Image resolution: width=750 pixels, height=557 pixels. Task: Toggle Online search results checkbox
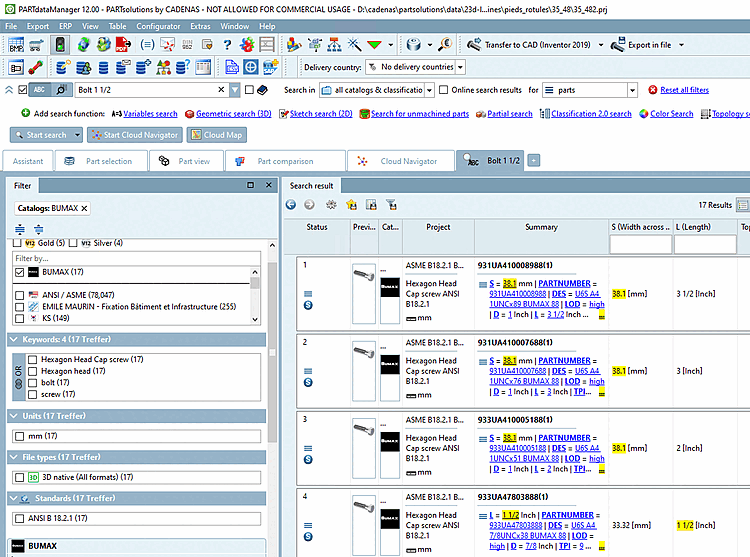(443, 90)
